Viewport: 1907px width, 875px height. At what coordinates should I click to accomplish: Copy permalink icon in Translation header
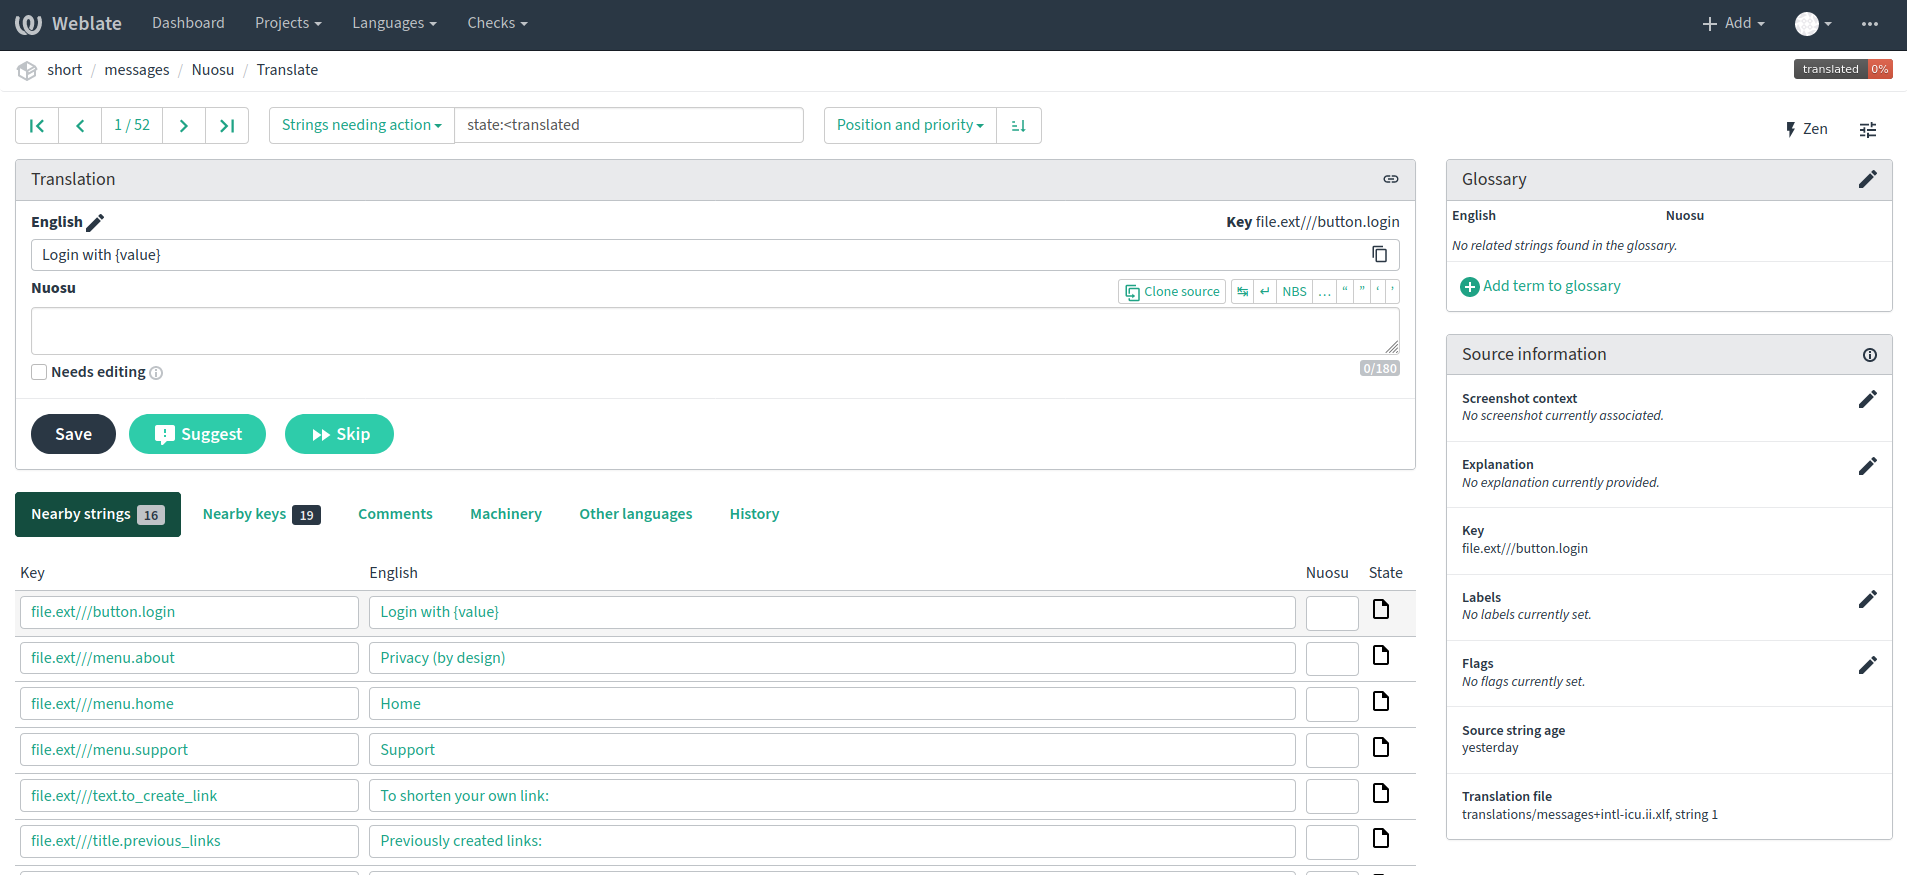(x=1391, y=179)
